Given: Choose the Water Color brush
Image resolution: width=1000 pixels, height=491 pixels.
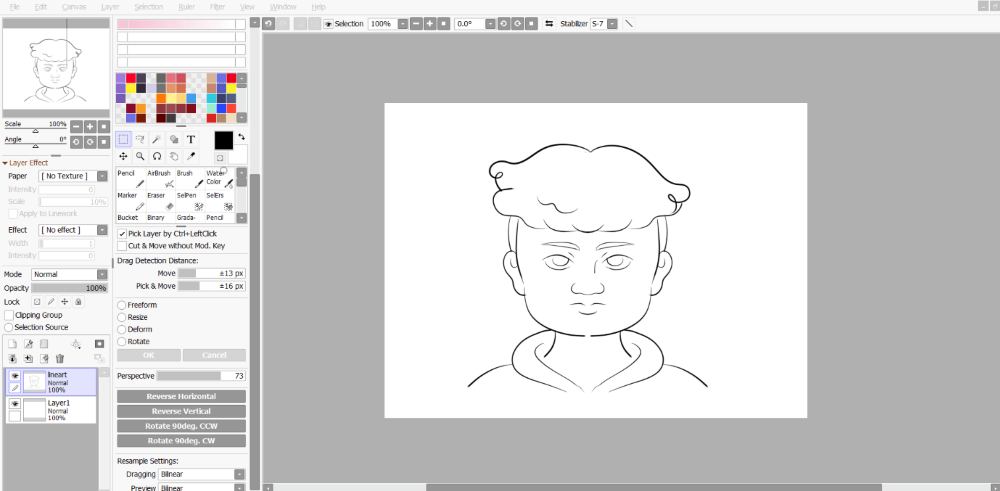Looking at the screenshot, I should (x=219, y=179).
